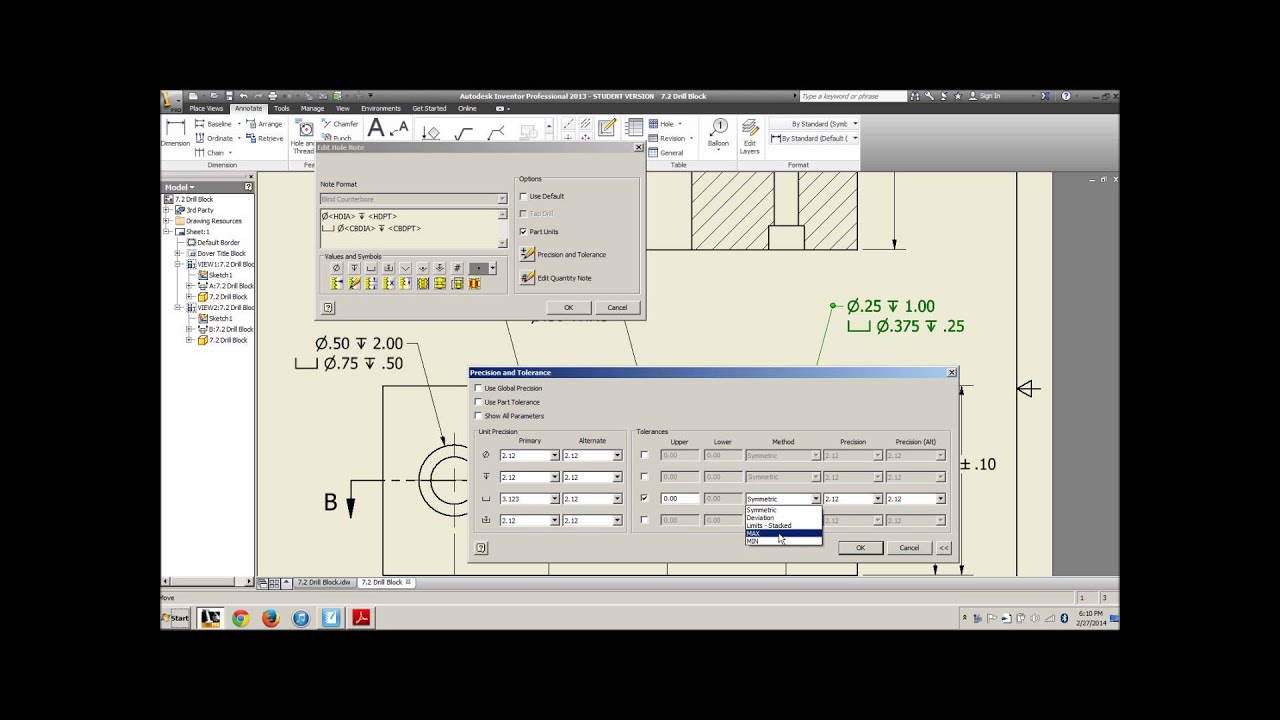This screenshot has width=1280, height=720.
Task: Click the Retrieve dimensions tool
Action: click(264, 138)
